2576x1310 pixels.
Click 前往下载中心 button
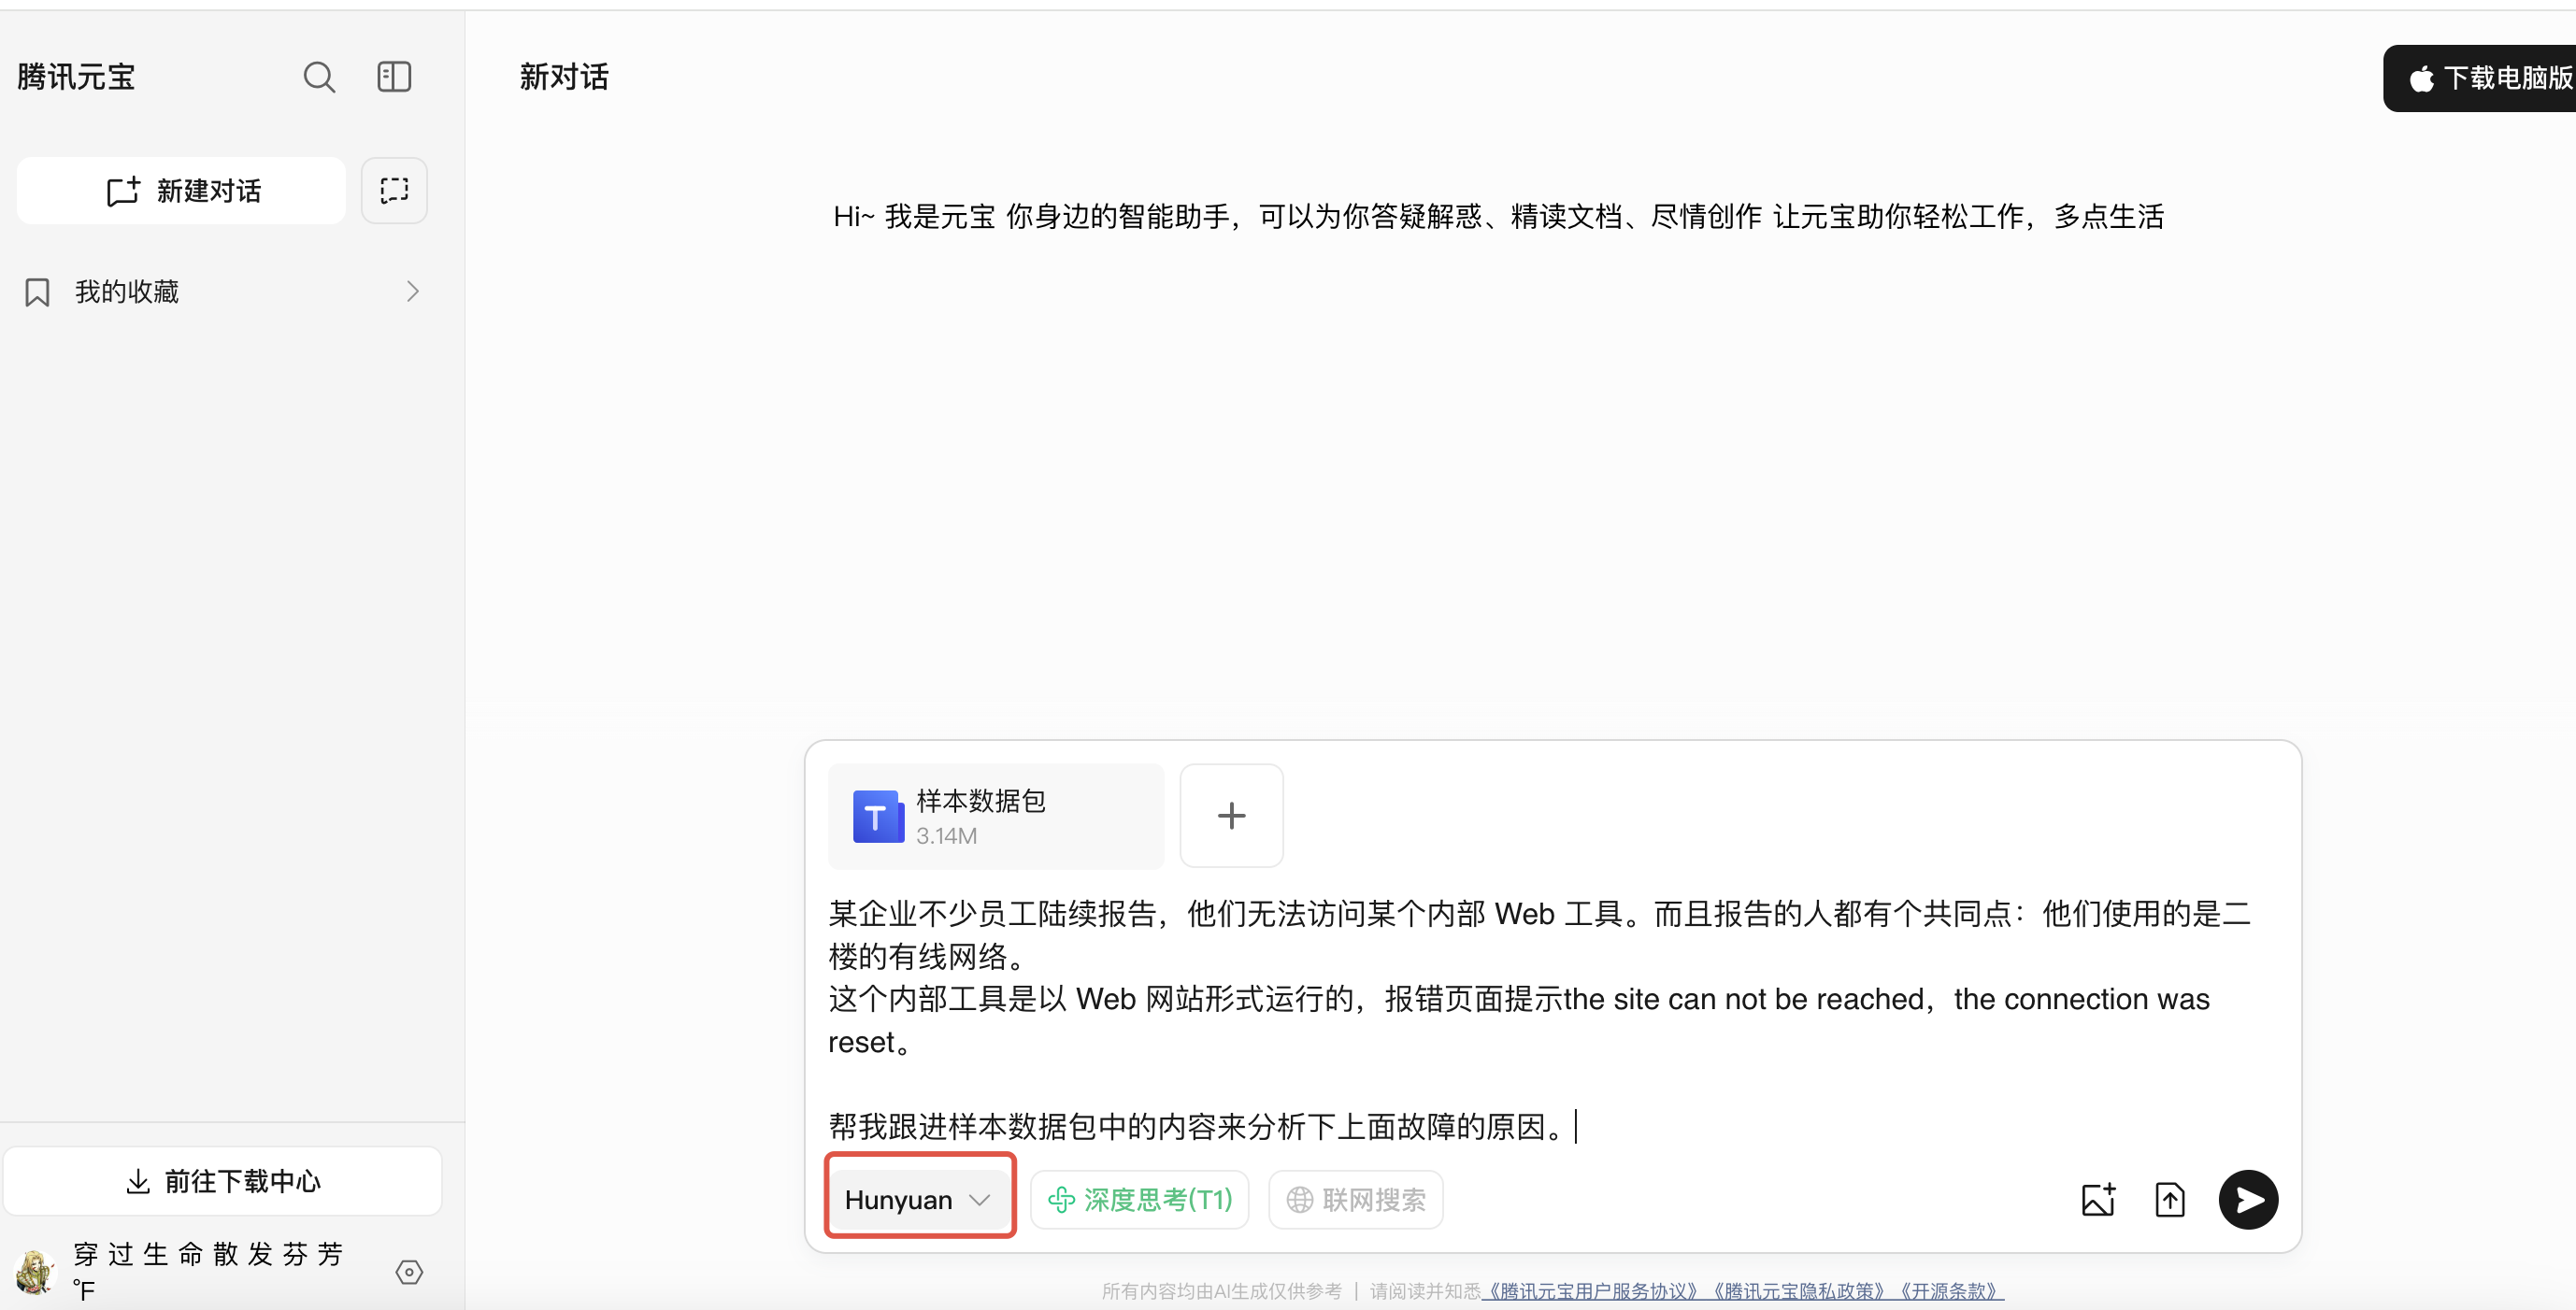pyautogui.click(x=223, y=1181)
